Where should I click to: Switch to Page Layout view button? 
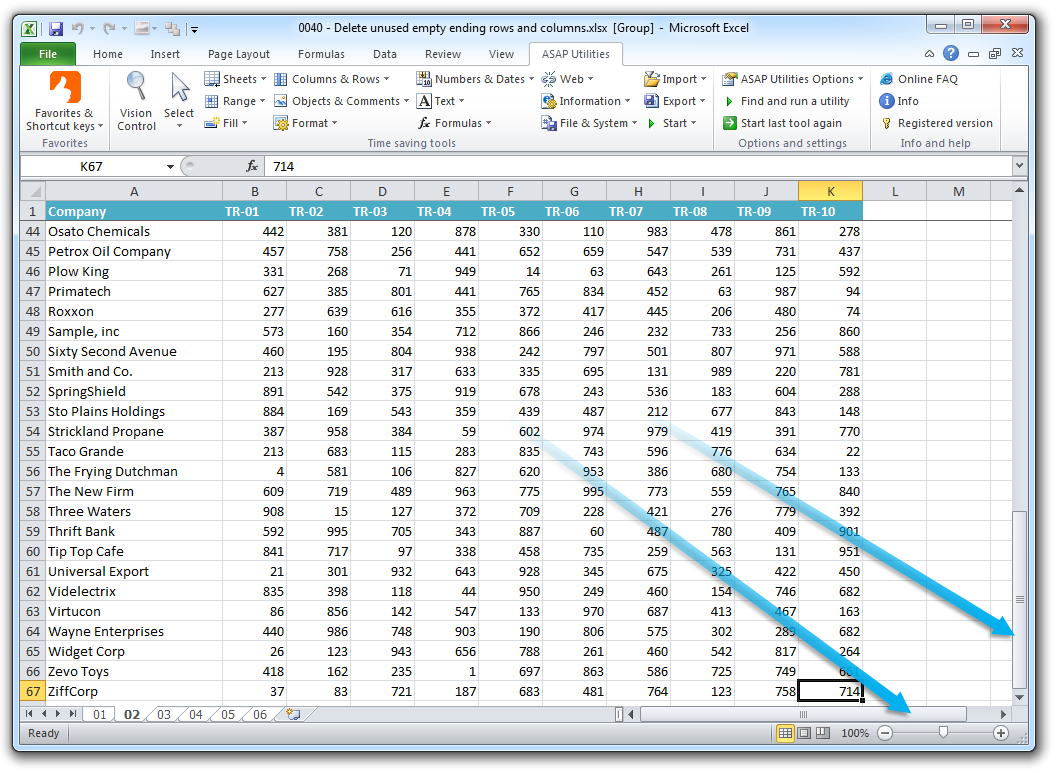pos(804,733)
